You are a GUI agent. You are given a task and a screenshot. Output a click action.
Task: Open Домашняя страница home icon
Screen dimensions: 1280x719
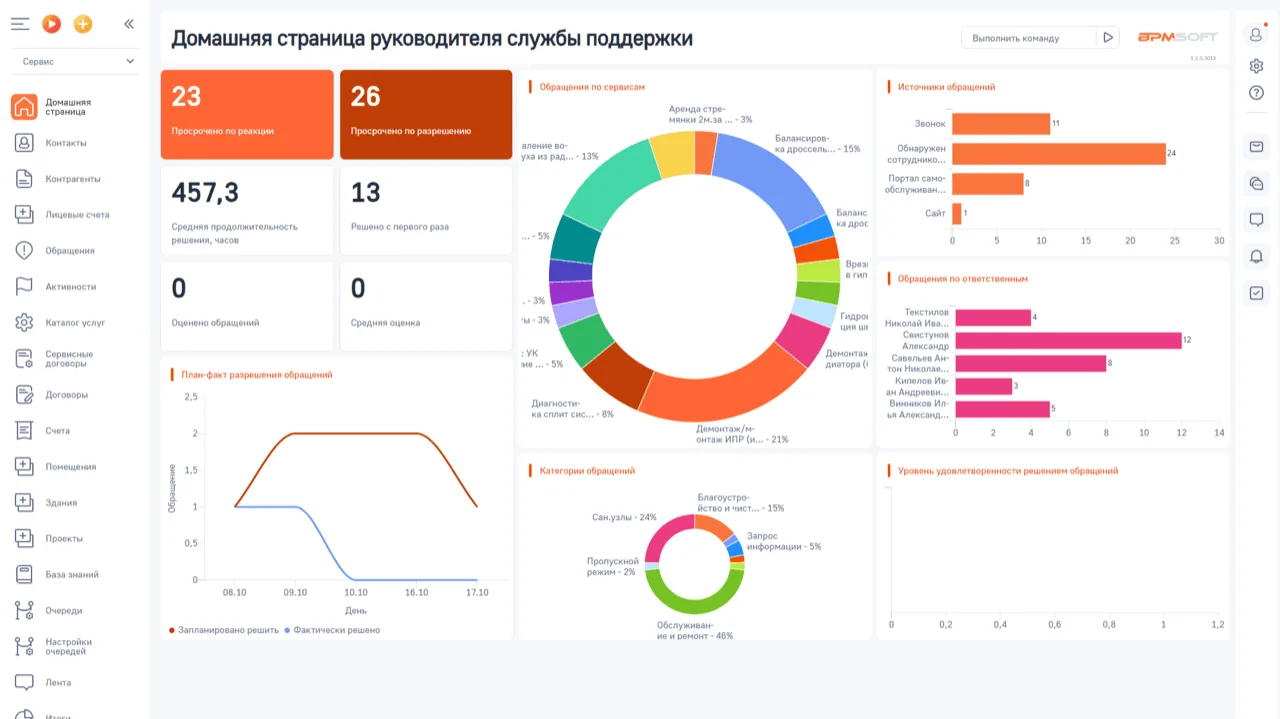pyautogui.click(x=25, y=107)
